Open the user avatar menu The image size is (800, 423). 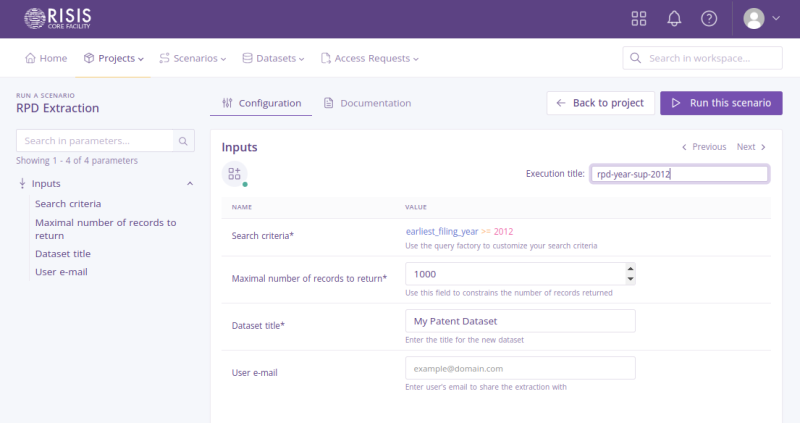(x=762, y=19)
